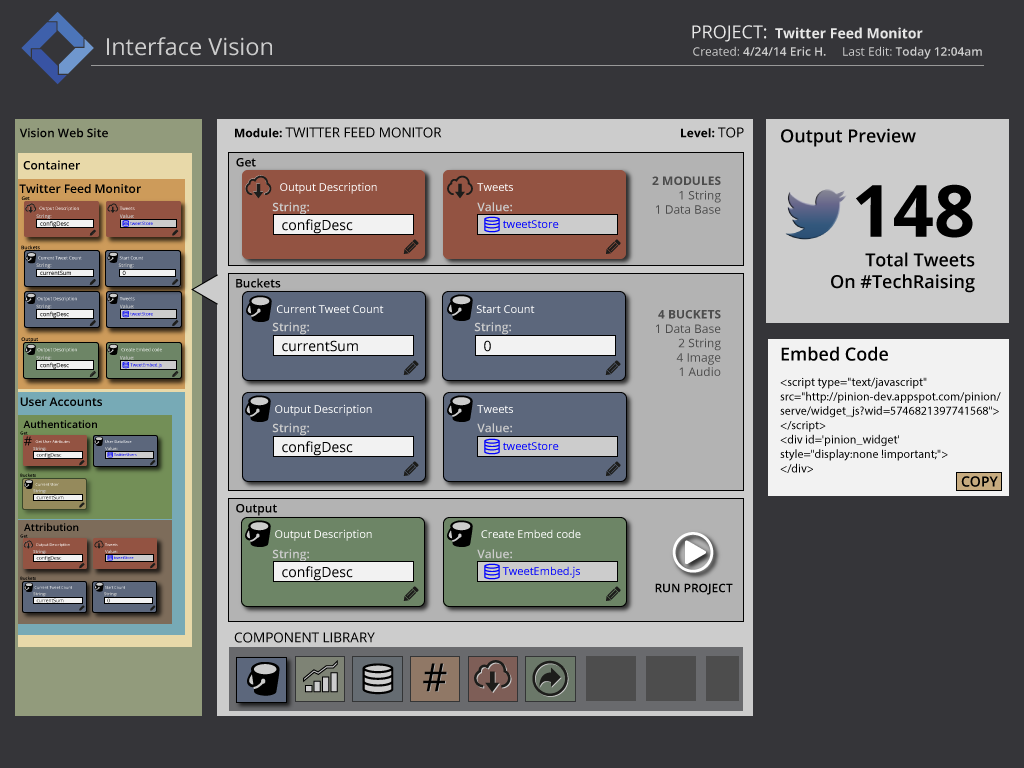The width and height of the screenshot is (1024, 768).
Task: Choose the database component in the library
Action: pyautogui.click(x=378, y=679)
